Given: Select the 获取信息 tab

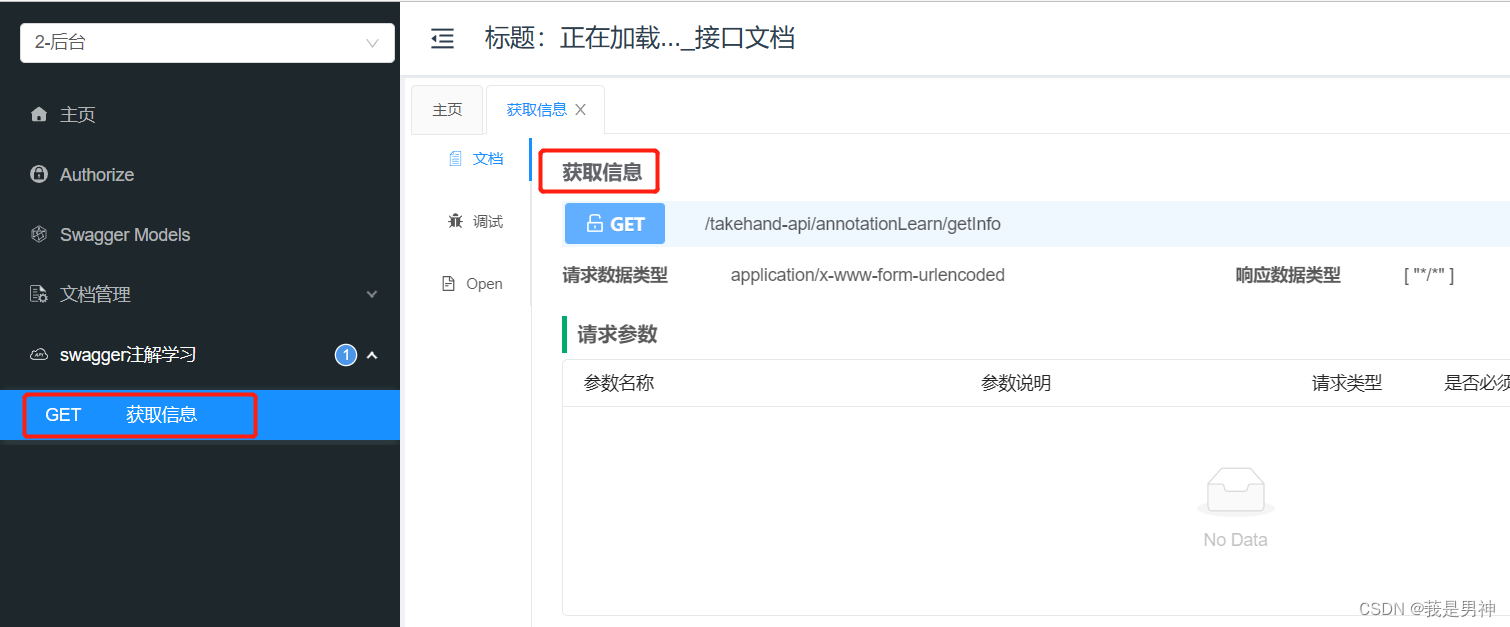Looking at the screenshot, I should click(x=536, y=109).
